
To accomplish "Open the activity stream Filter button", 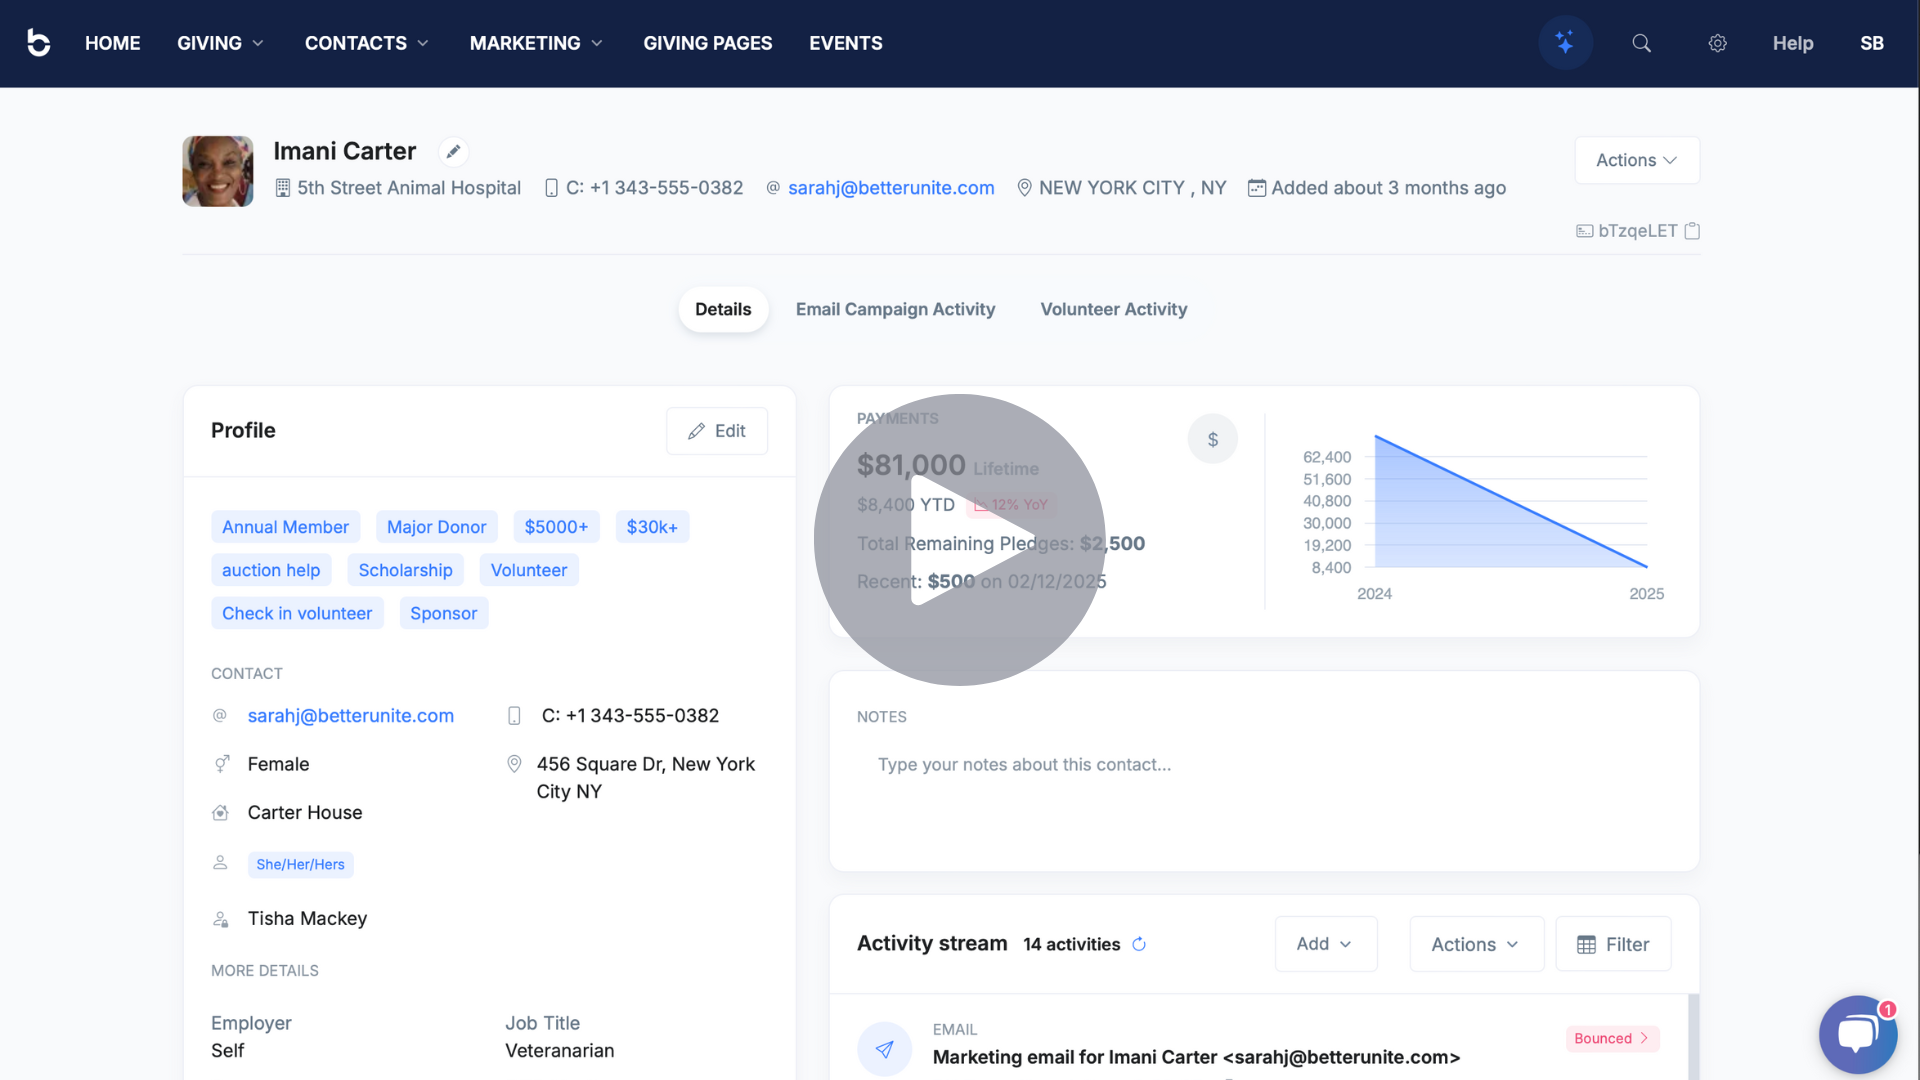I will [1612, 944].
